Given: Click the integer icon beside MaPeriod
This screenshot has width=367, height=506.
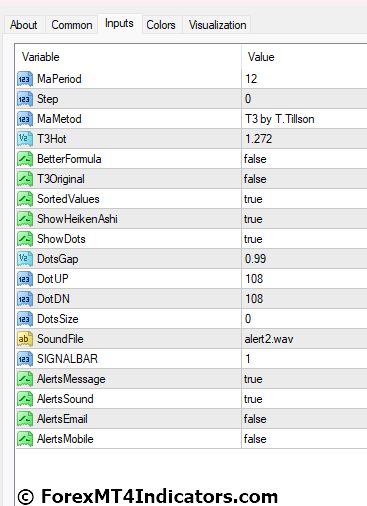Looking at the screenshot, I should coord(25,79).
